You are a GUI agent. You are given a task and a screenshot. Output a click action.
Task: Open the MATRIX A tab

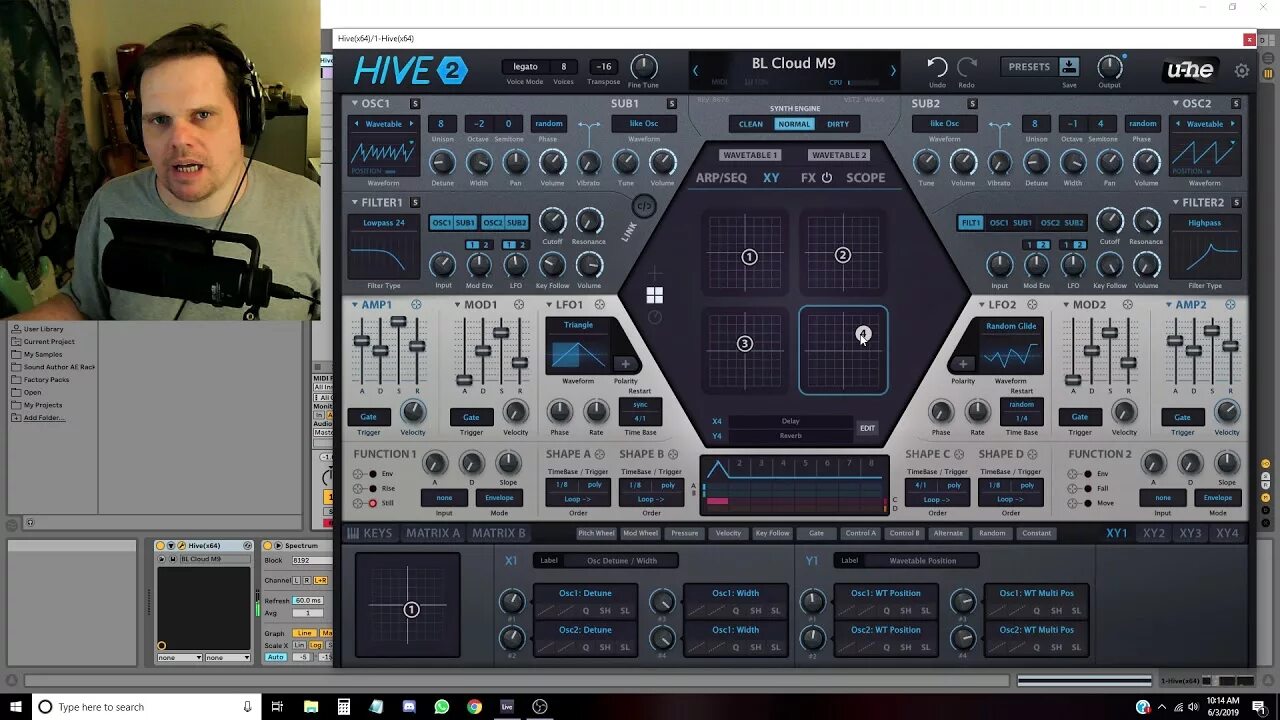[431, 533]
